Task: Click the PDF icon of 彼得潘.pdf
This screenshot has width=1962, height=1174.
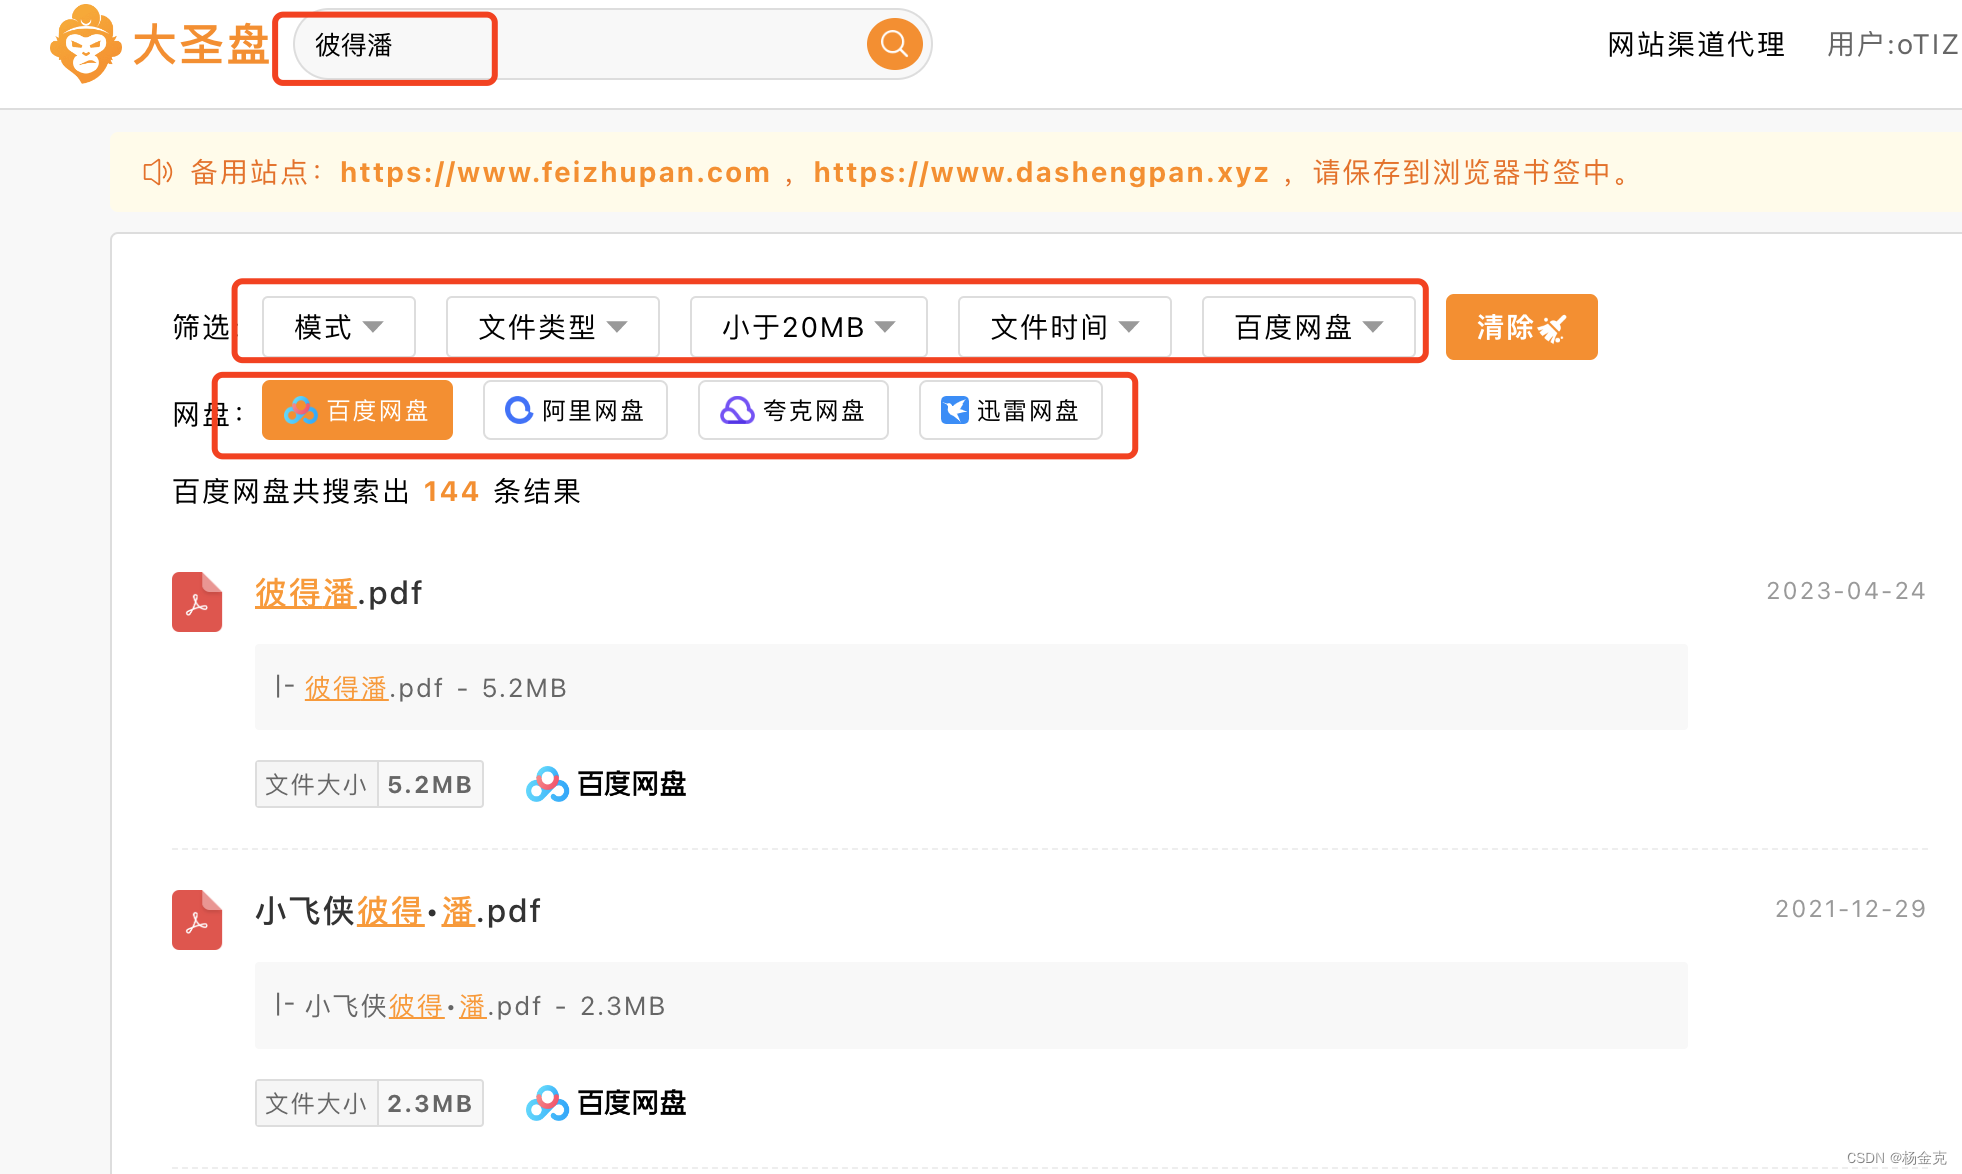Action: 197,602
